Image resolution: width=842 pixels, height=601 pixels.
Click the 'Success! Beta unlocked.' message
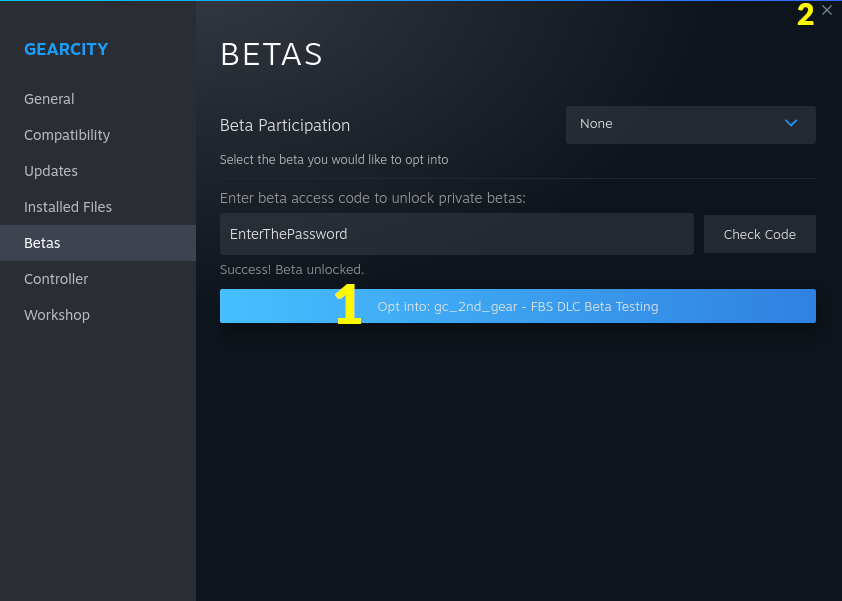tap(292, 270)
